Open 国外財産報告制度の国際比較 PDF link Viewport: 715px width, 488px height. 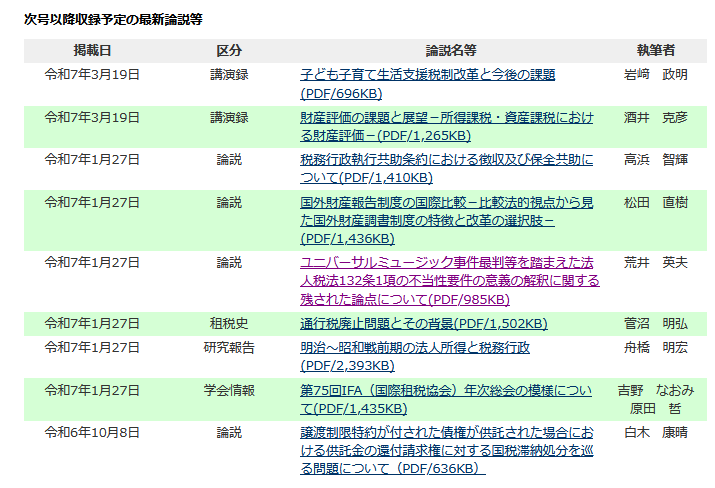(446, 220)
